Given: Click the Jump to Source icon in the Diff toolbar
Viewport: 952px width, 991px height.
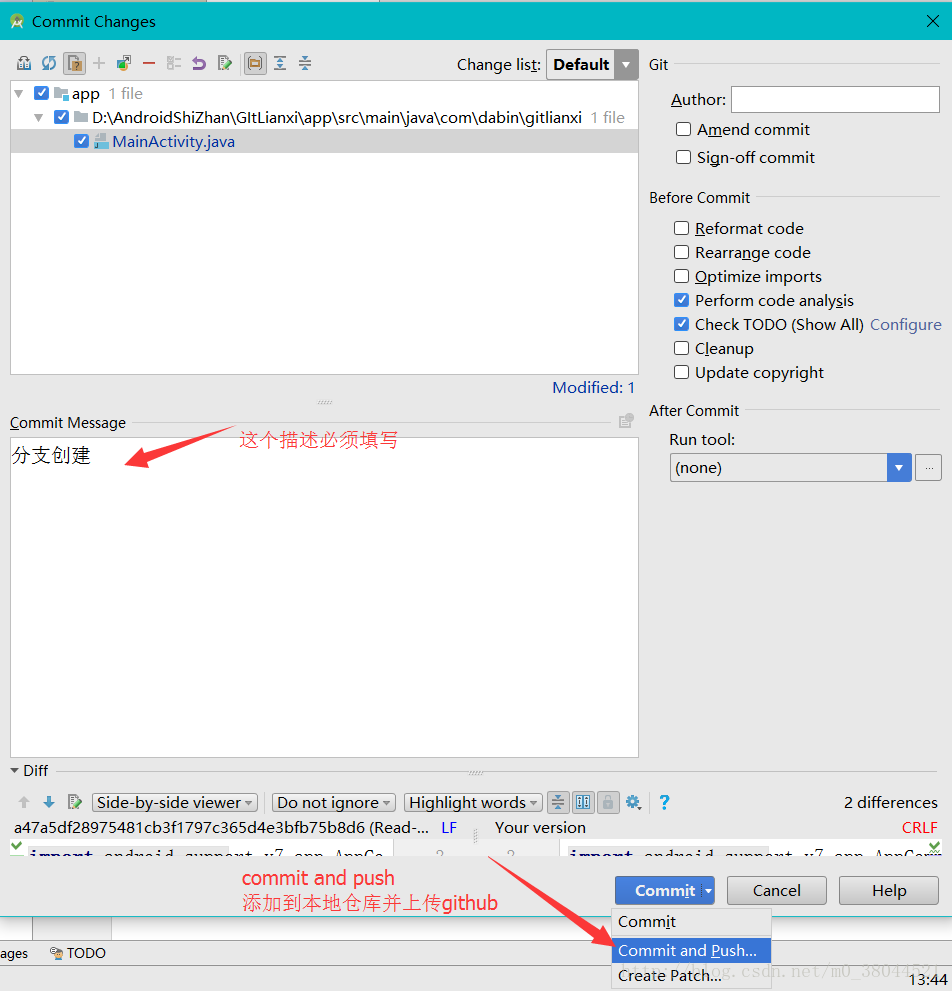Looking at the screenshot, I should pos(75,802).
